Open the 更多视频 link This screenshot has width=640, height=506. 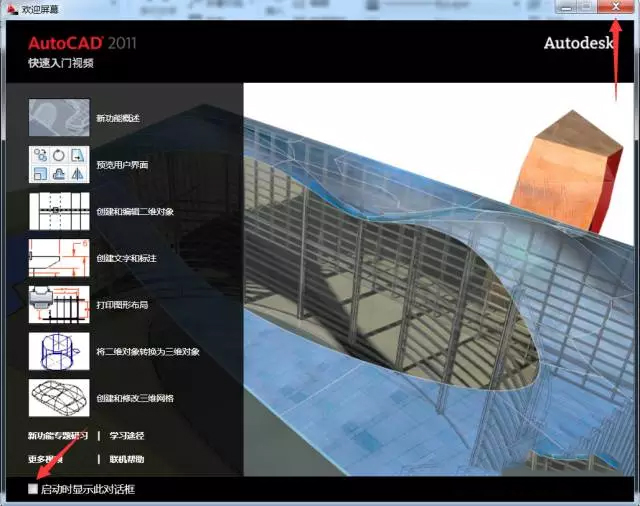pyautogui.click(x=45, y=459)
